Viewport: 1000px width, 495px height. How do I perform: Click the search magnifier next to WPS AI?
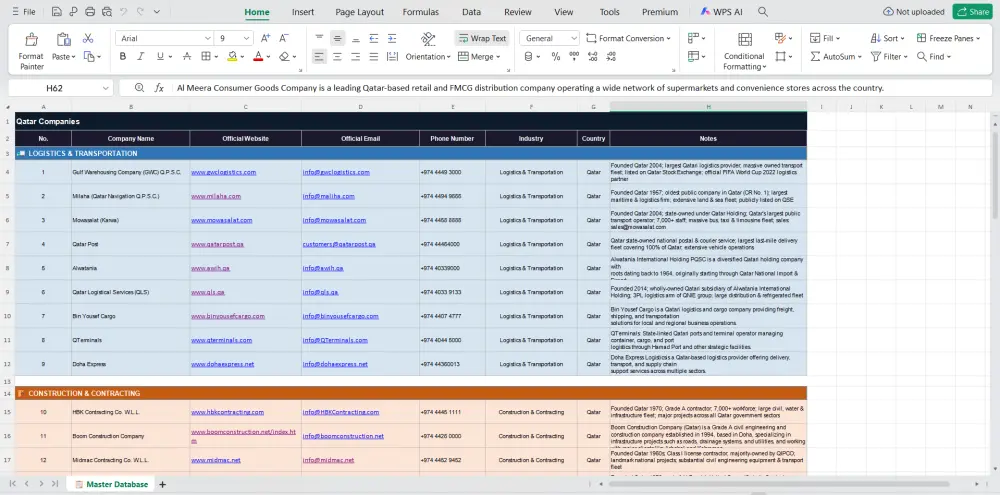(x=763, y=11)
